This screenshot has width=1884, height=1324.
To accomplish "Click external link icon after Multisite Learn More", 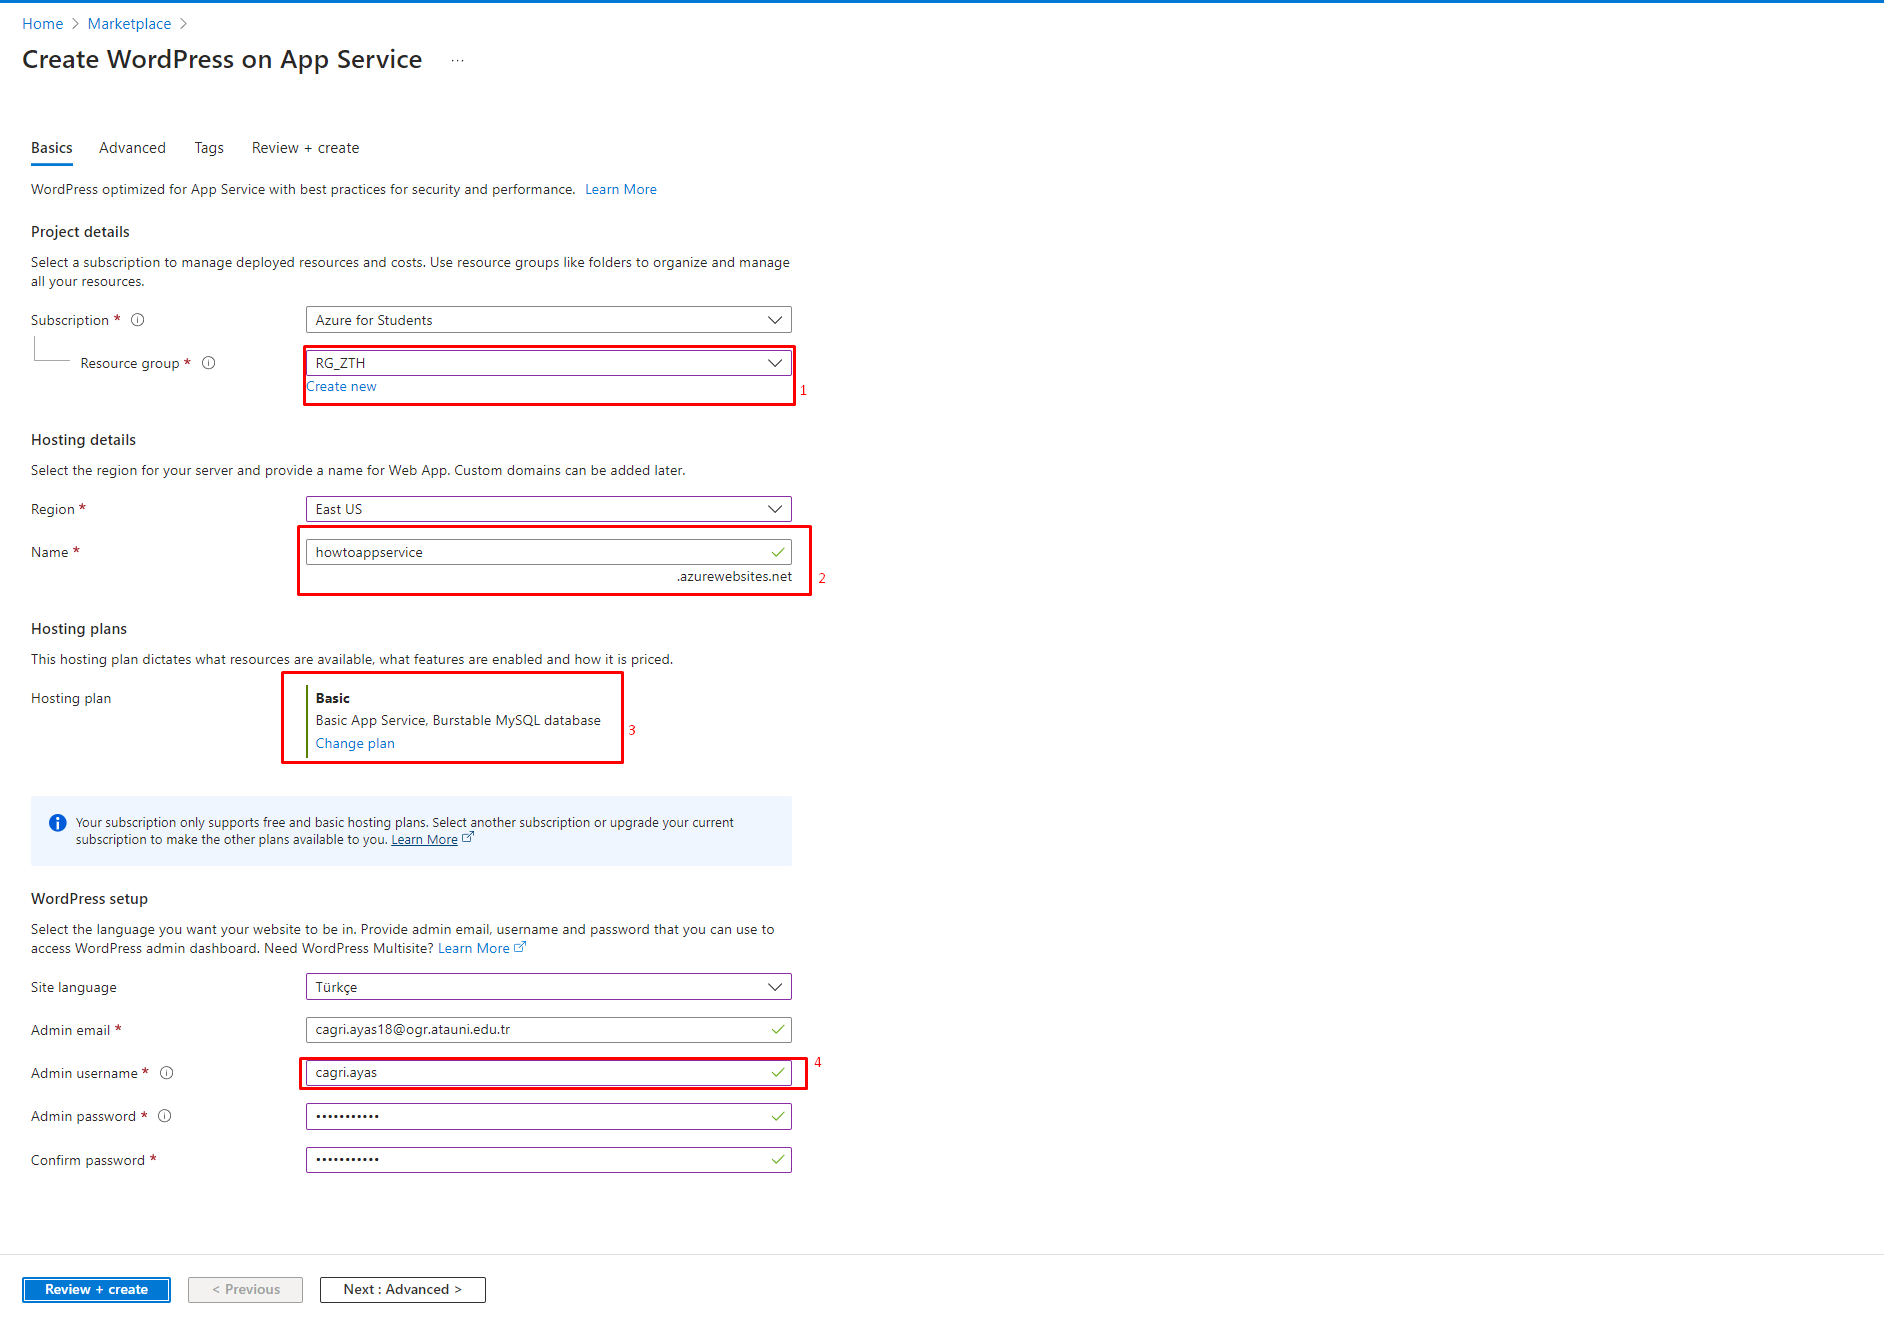I will (520, 948).
